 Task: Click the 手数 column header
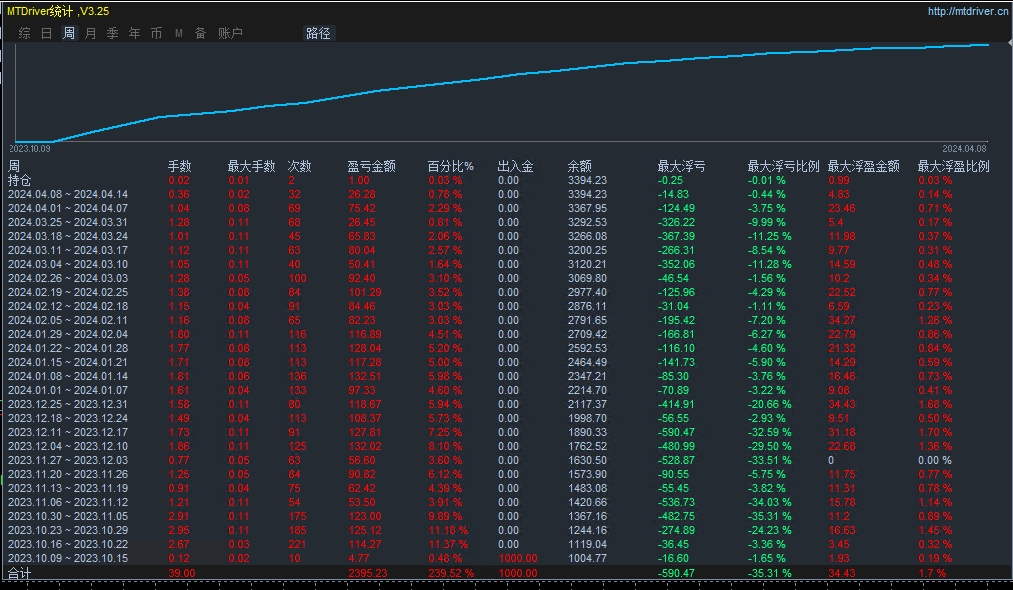179,166
